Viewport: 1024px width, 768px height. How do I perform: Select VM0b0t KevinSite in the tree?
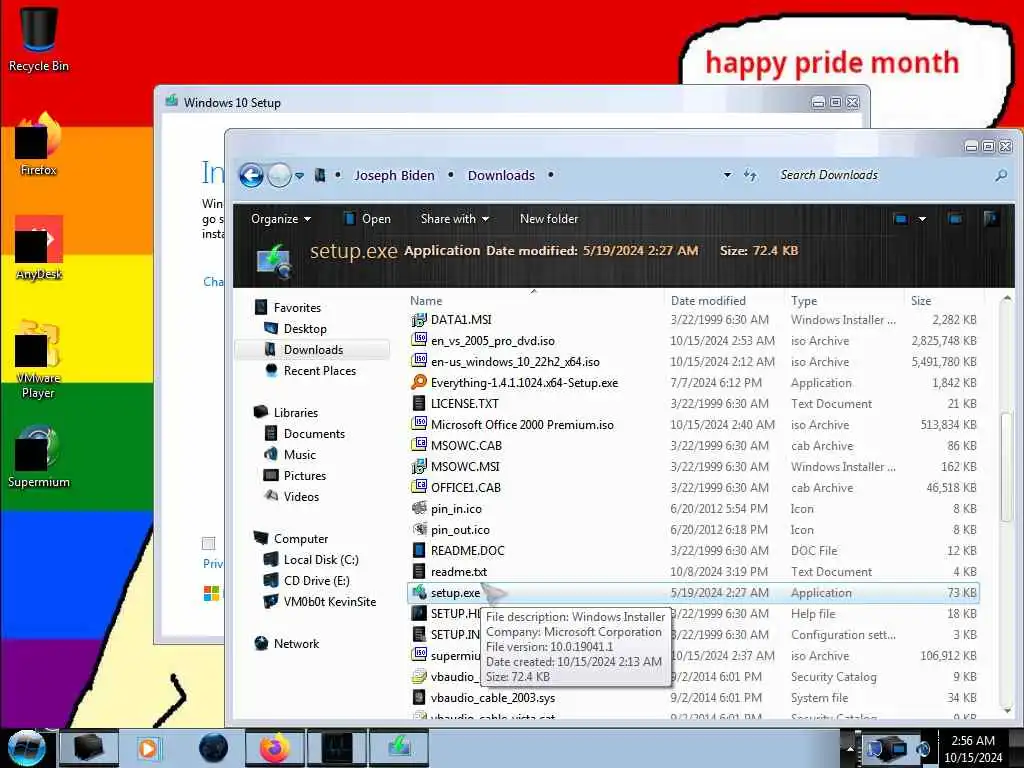(x=330, y=601)
